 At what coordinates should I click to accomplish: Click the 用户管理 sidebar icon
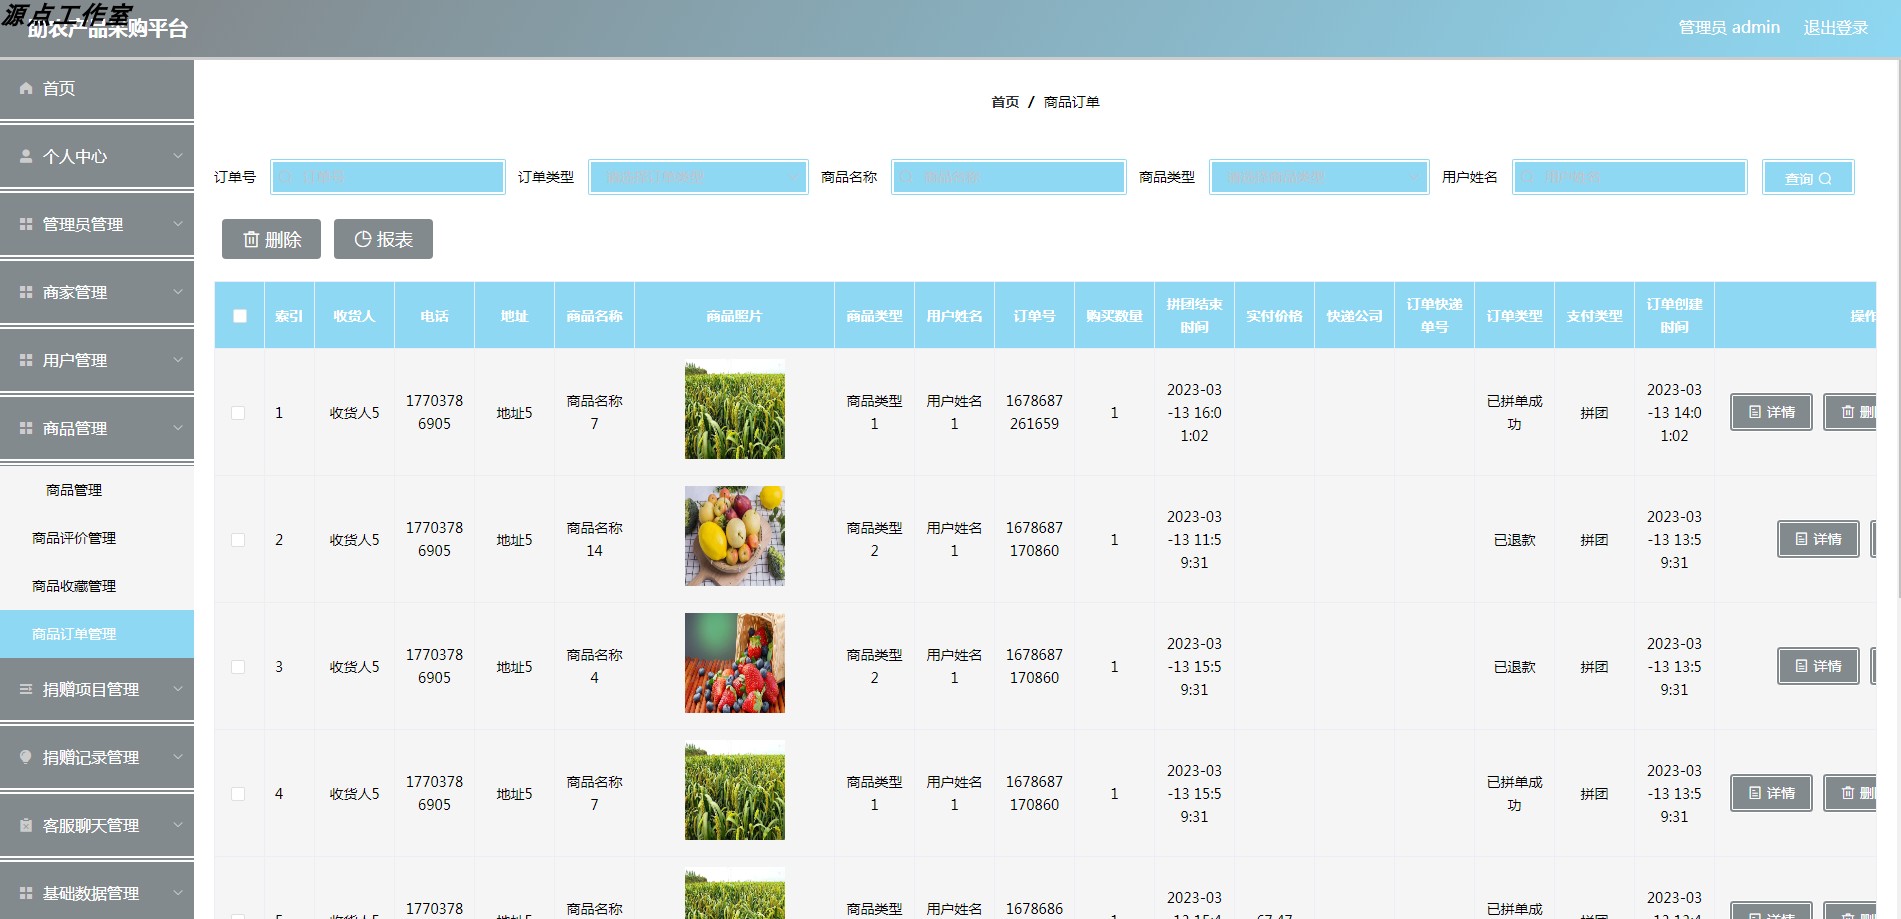[x=26, y=360]
